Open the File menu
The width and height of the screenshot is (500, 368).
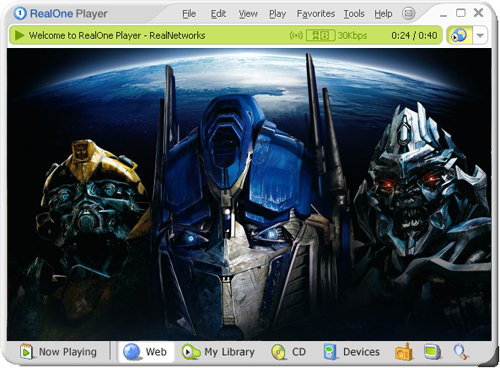point(189,14)
